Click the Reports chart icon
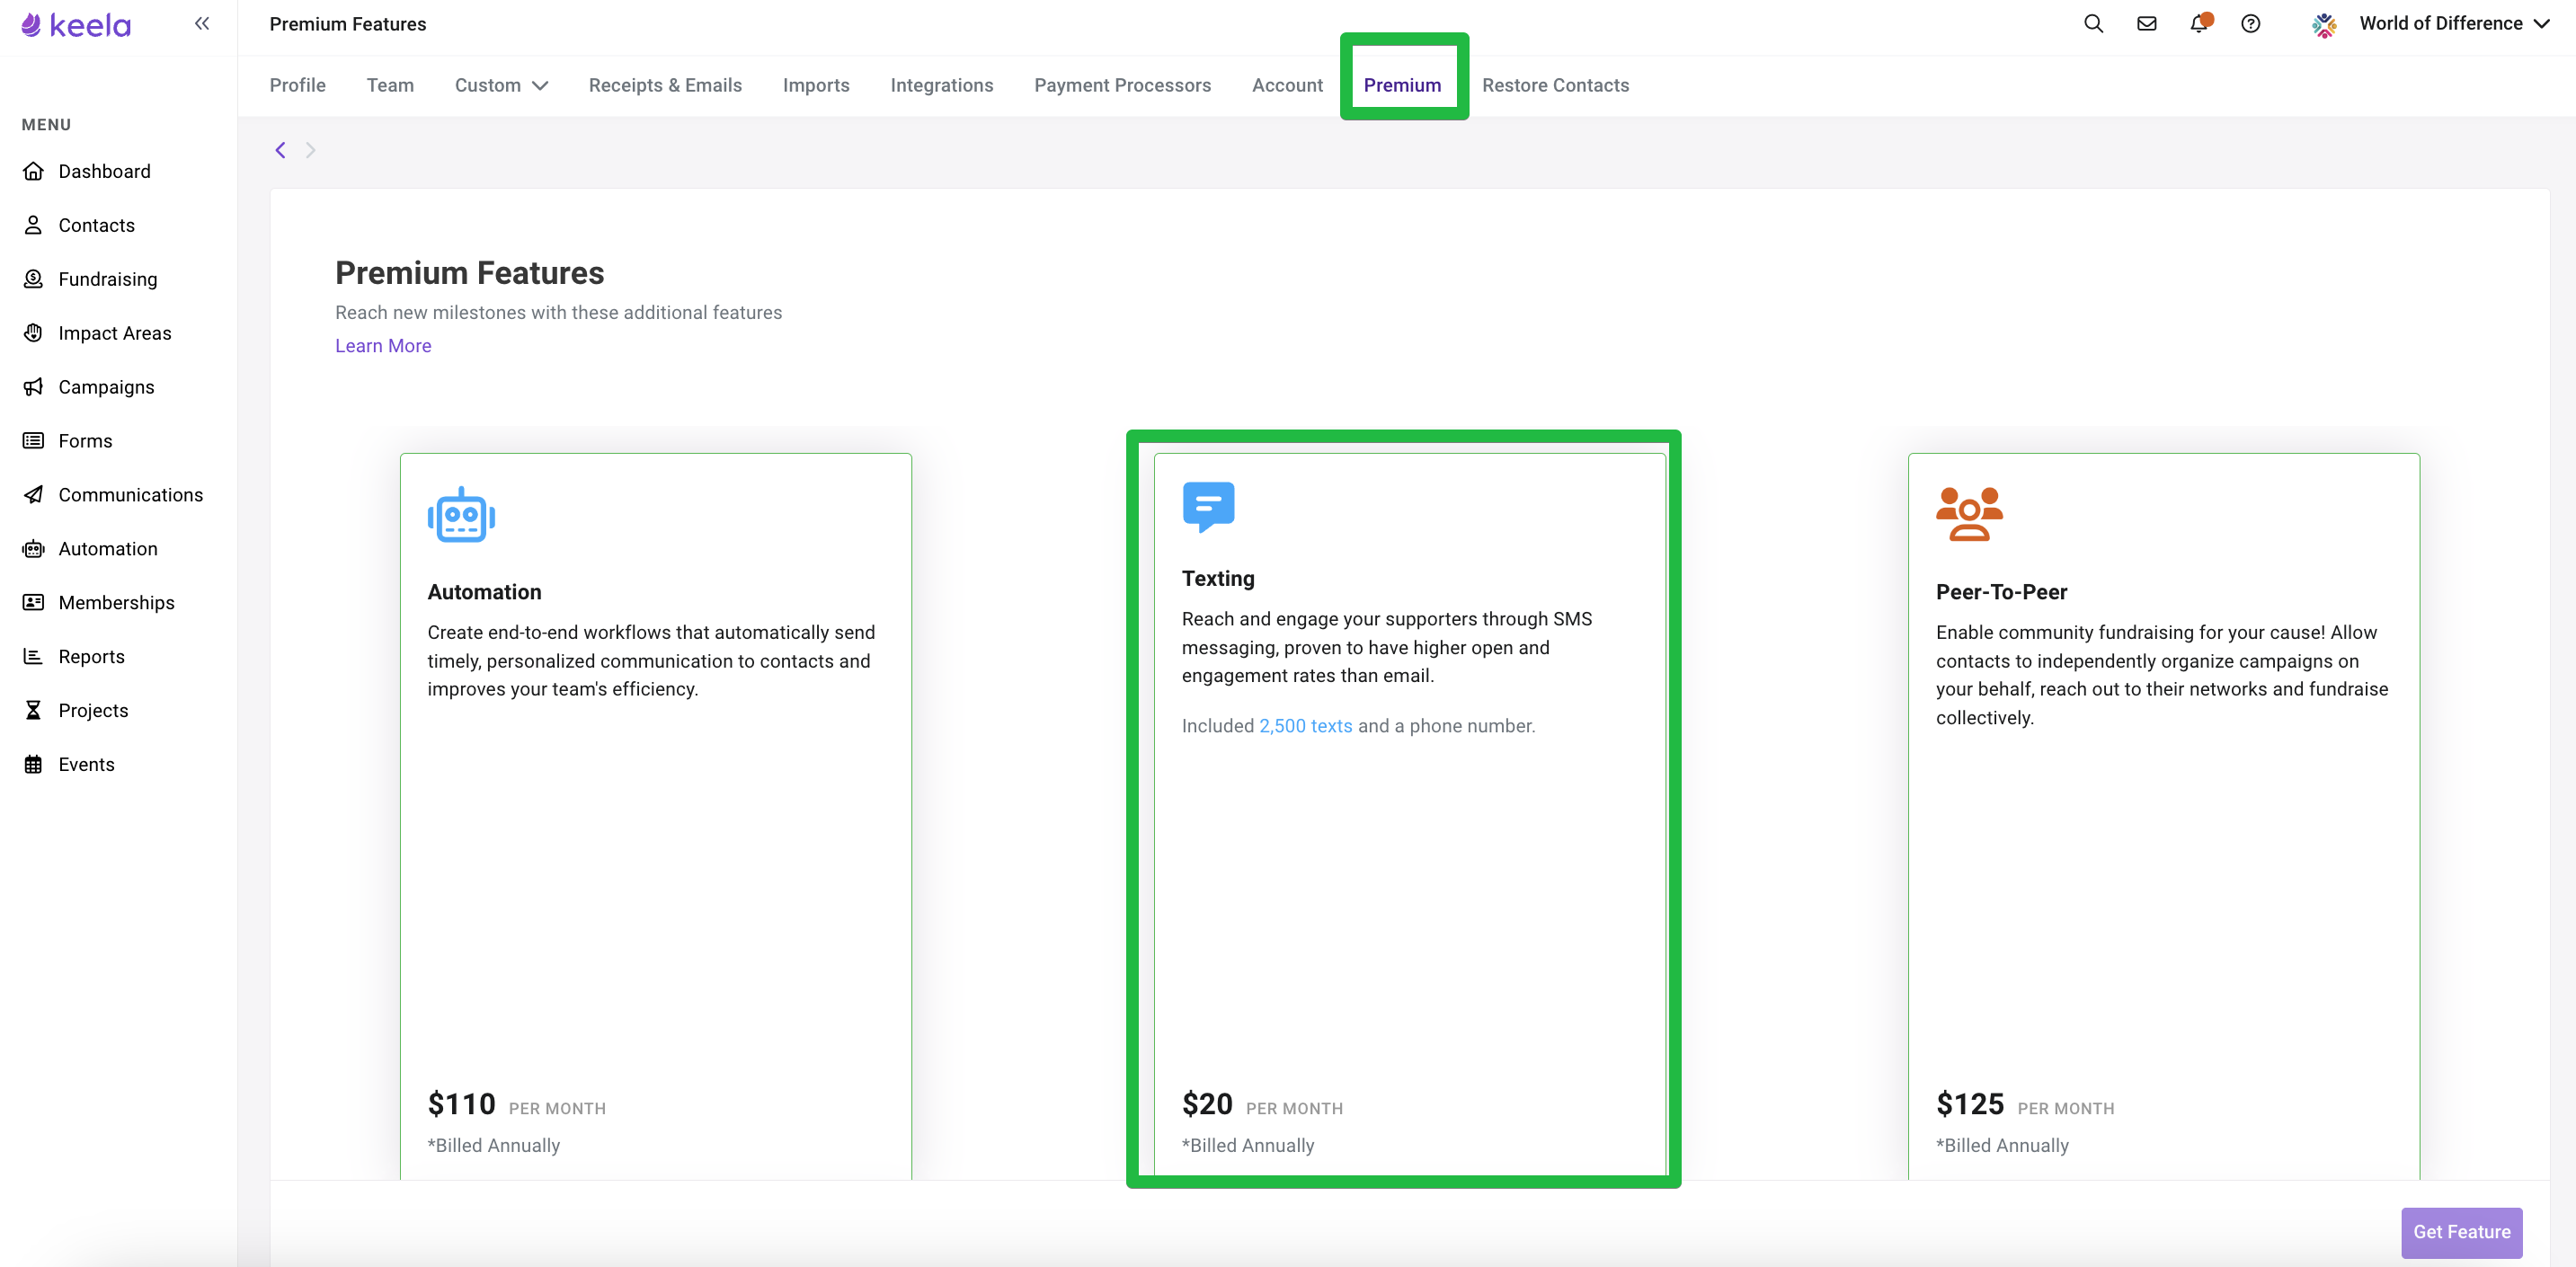Image resolution: width=2576 pixels, height=1267 pixels. pyautogui.click(x=33, y=656)
